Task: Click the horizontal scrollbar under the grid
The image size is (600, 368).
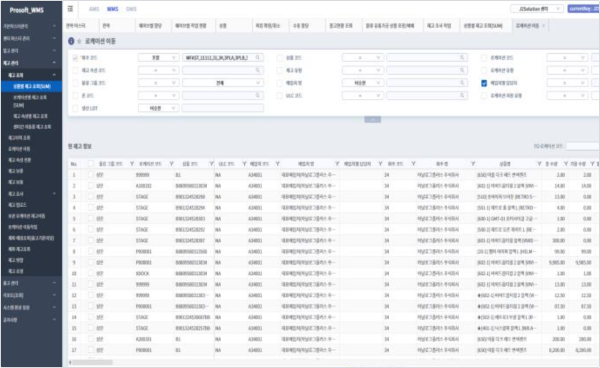Action: click(x=92, y=362)
